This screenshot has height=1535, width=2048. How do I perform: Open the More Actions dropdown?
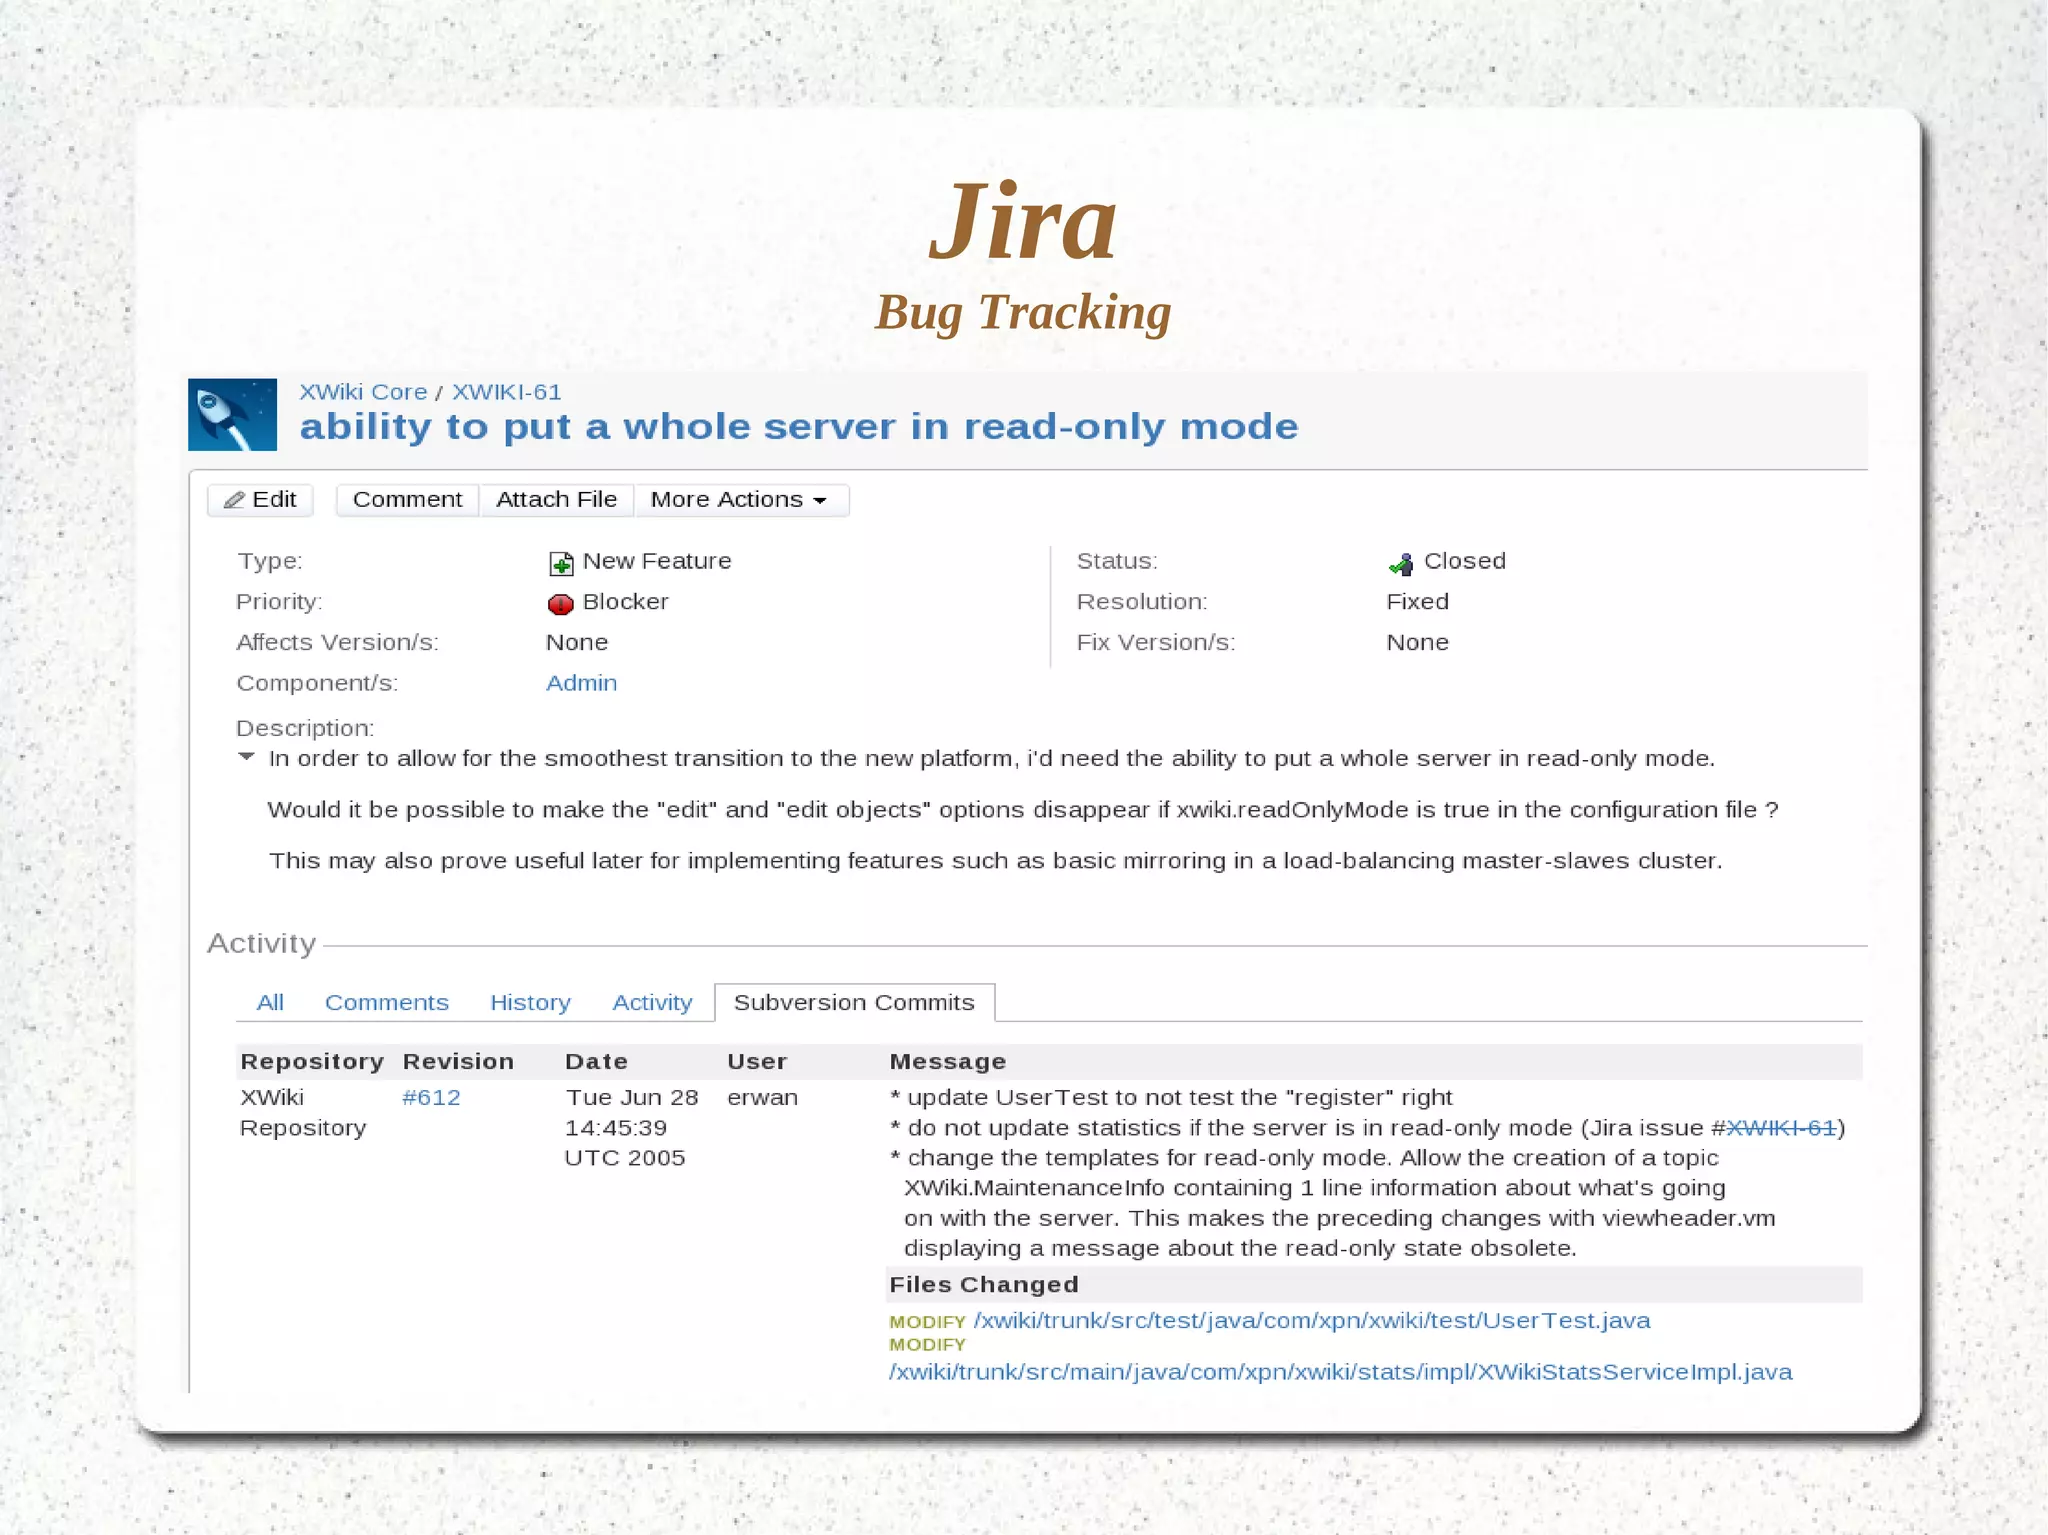(741, 500)
